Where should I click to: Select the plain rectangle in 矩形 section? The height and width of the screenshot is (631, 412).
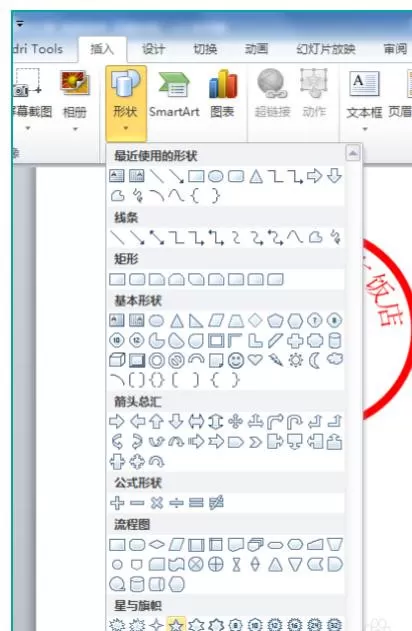[x=117, y=279]
